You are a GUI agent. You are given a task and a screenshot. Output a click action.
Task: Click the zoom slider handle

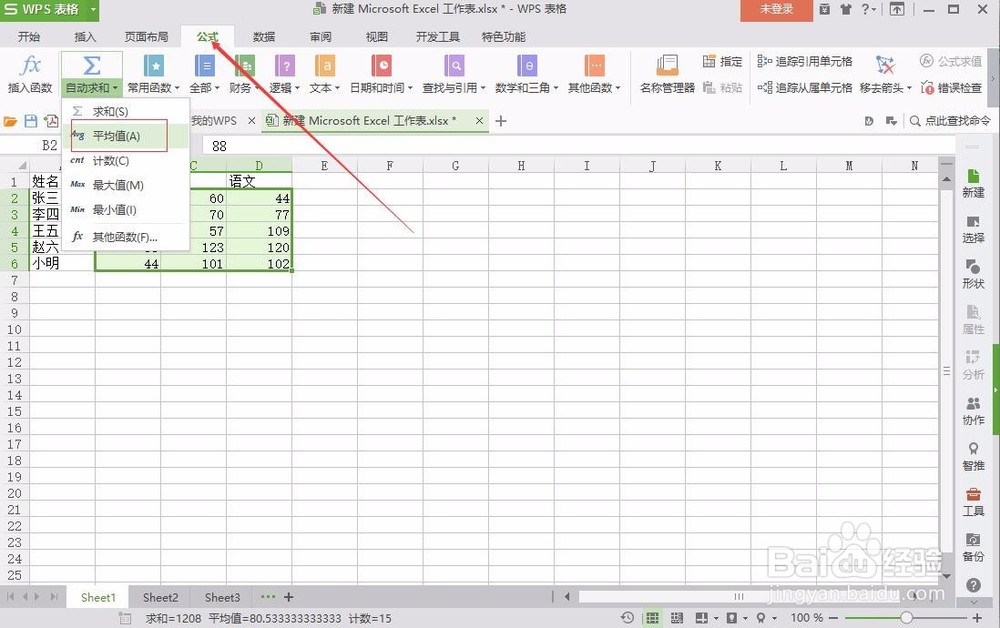[906, 618]
